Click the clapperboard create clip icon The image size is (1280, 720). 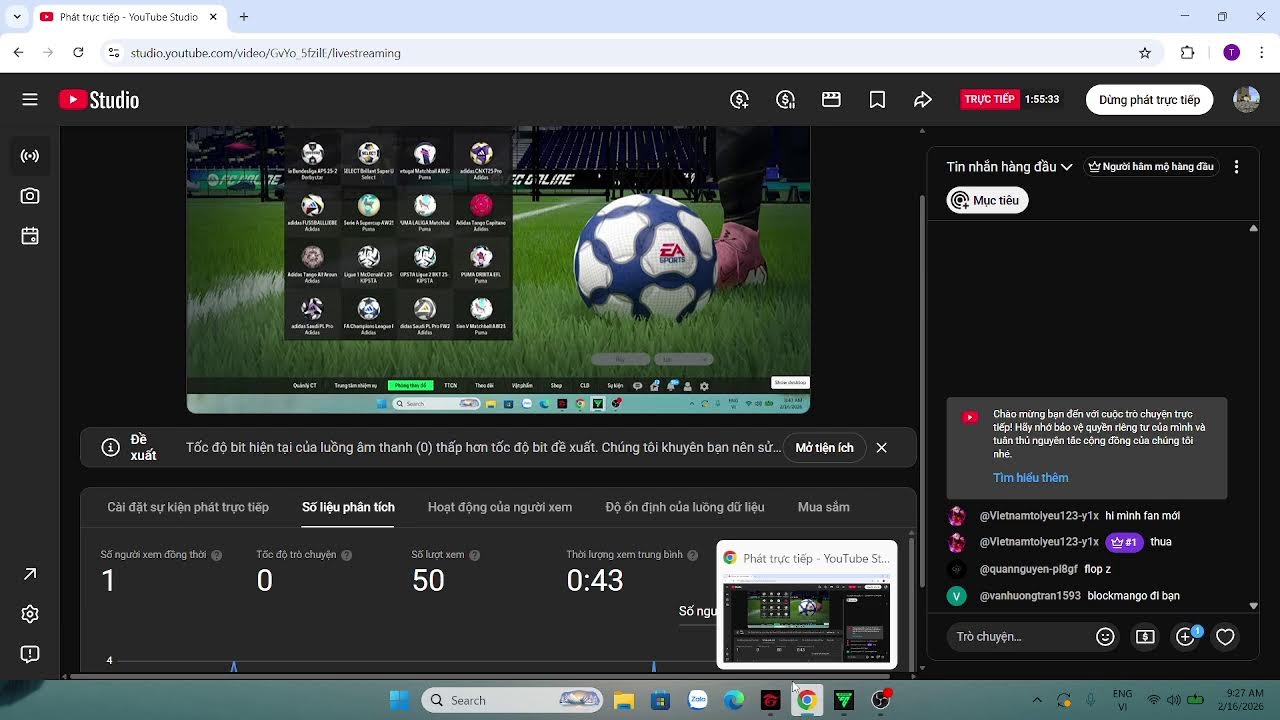(831, 99)
